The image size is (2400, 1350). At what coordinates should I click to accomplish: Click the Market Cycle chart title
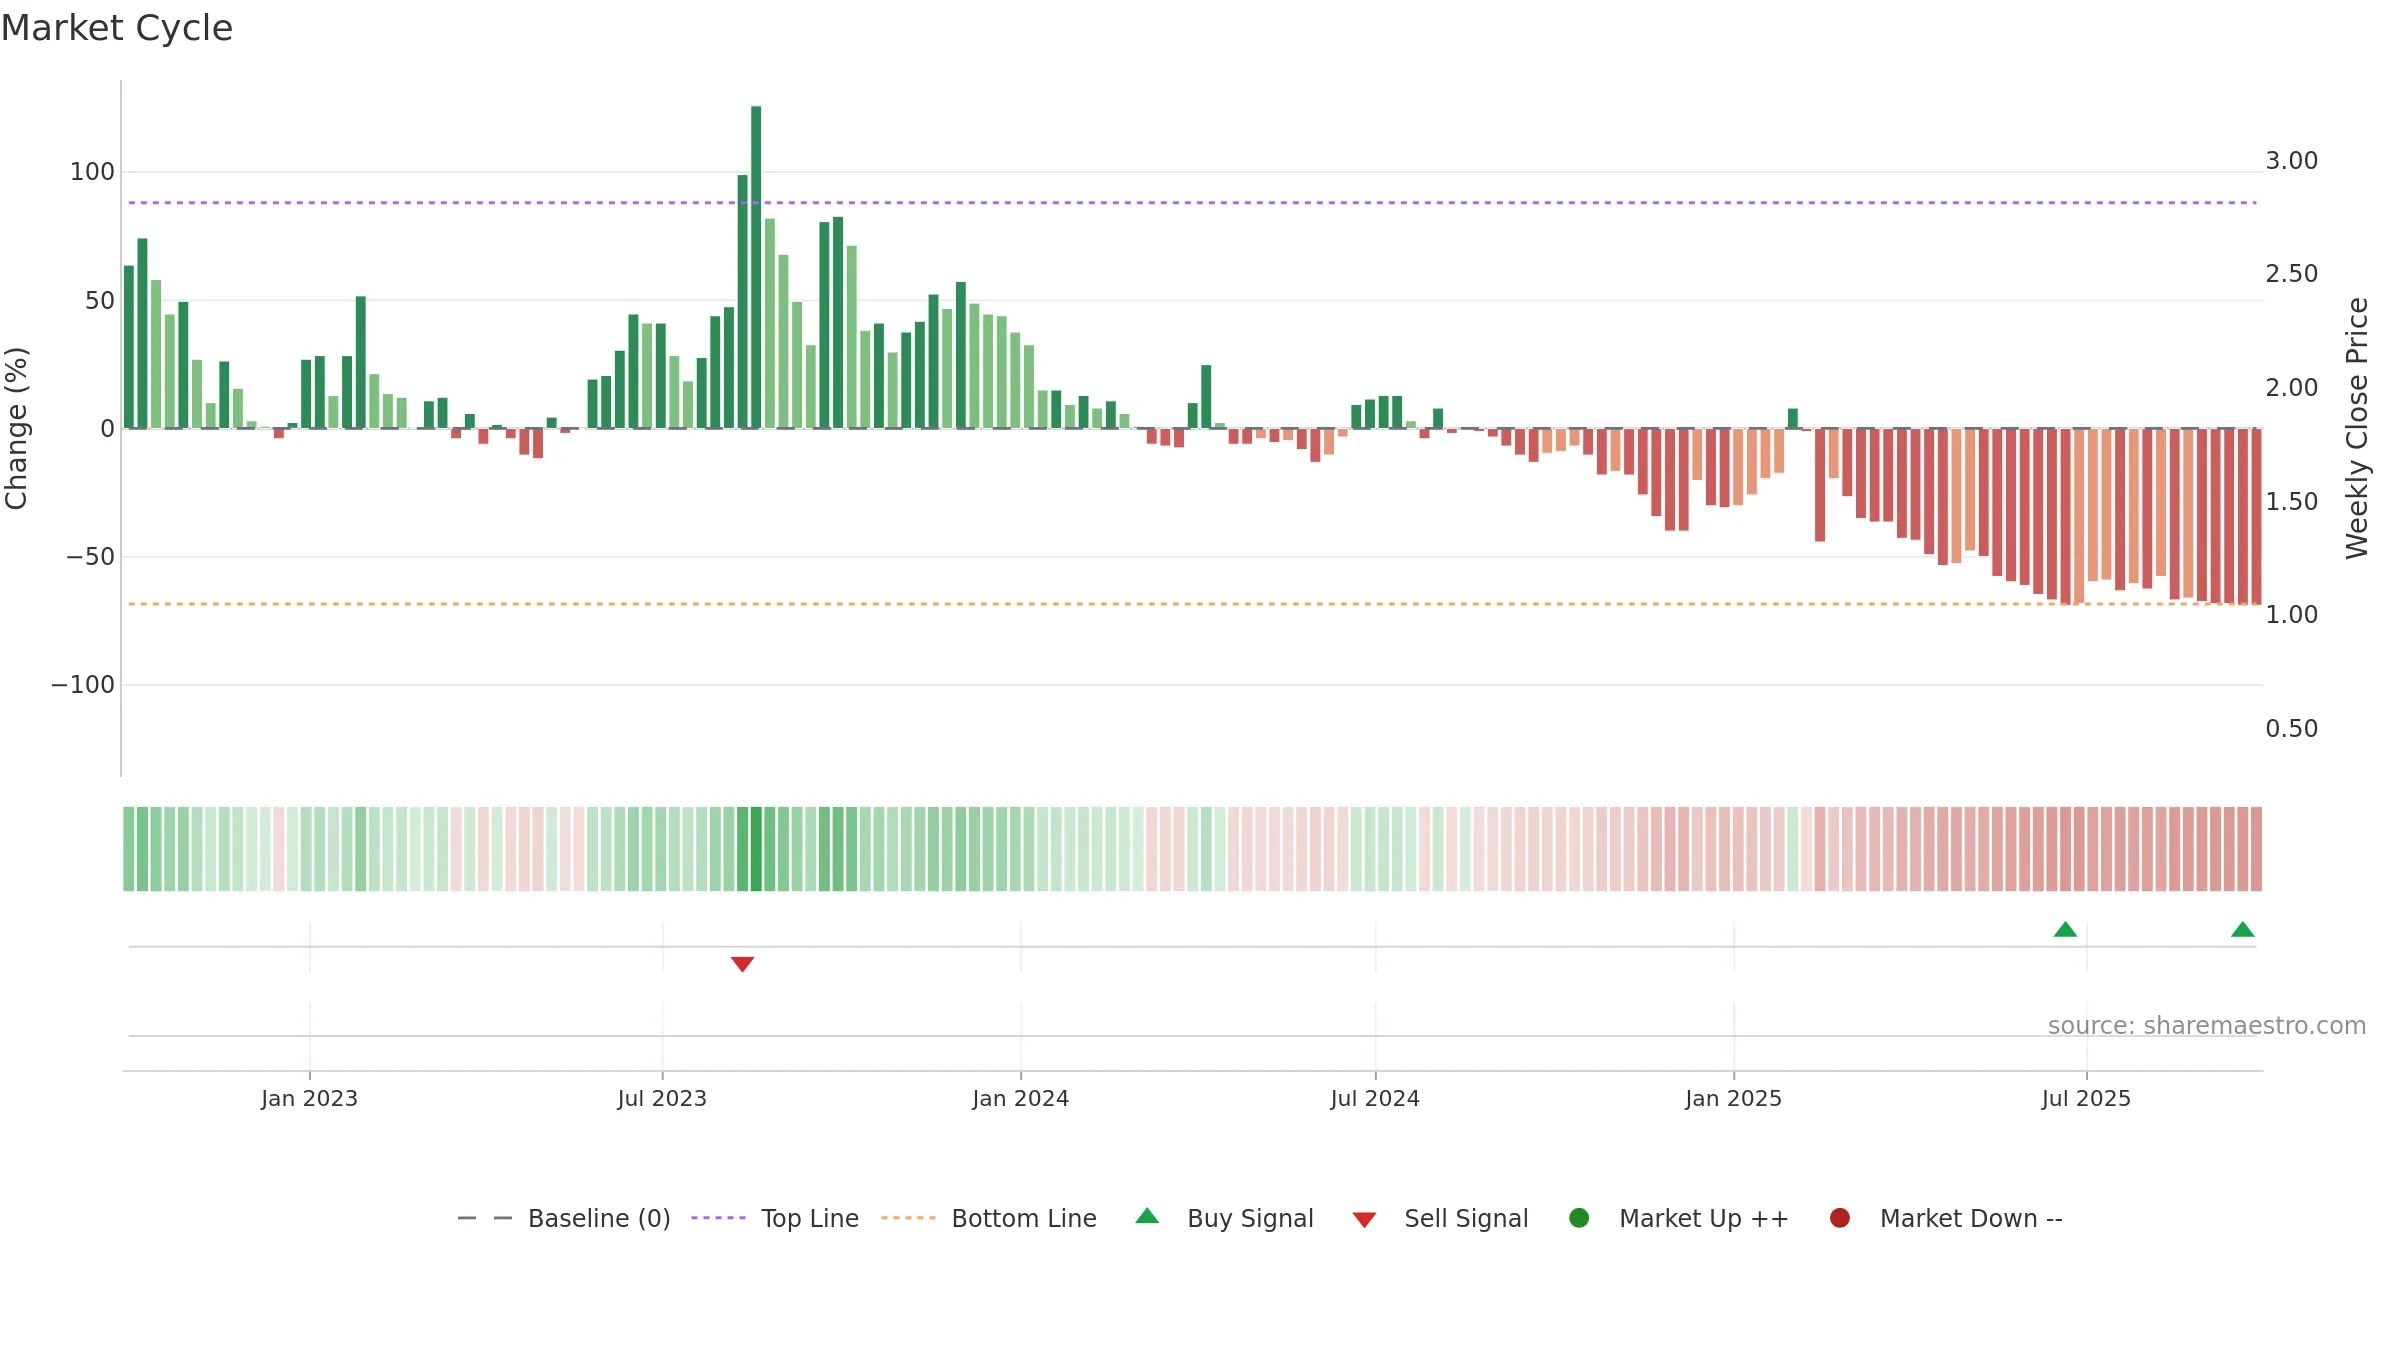click(117, 28)
